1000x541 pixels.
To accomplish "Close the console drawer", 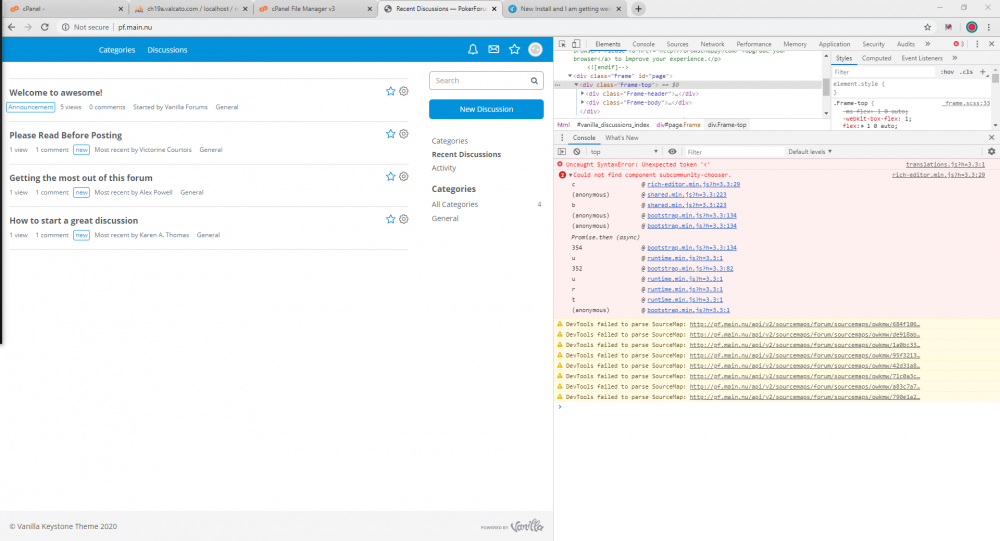I will 991,138.
